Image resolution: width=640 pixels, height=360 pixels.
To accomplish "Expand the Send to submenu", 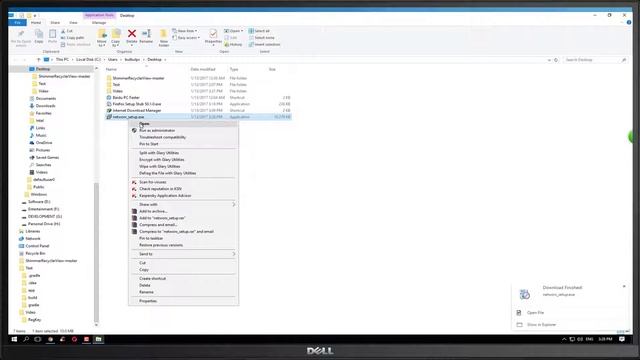I will click(x=183, y=254).
